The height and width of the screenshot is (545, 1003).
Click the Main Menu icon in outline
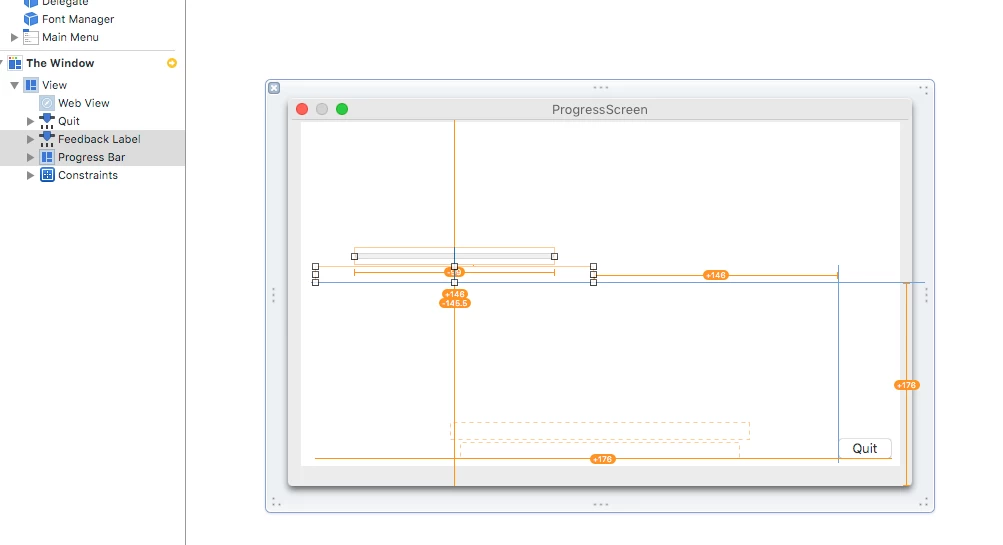[31, 37]
